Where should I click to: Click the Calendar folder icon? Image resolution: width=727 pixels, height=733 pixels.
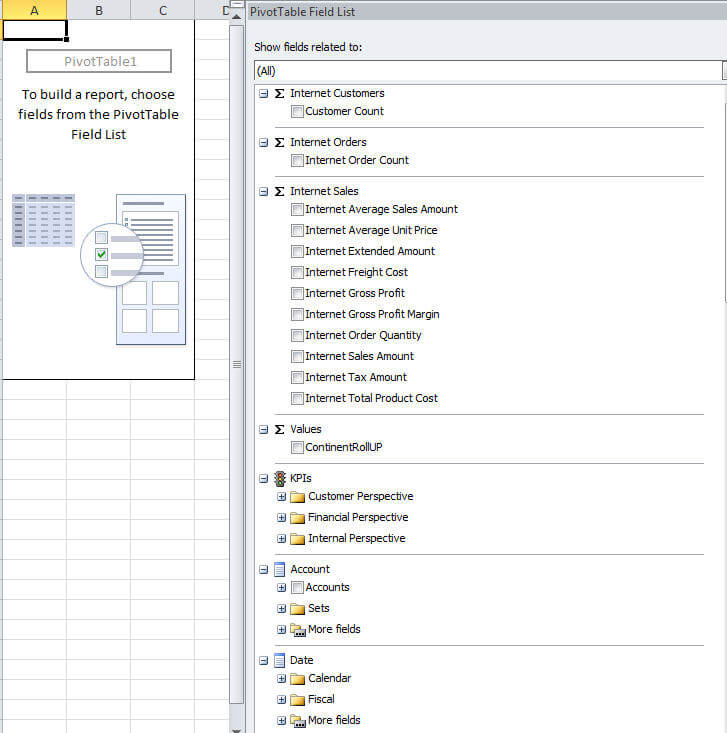click(x=297, y=679)
